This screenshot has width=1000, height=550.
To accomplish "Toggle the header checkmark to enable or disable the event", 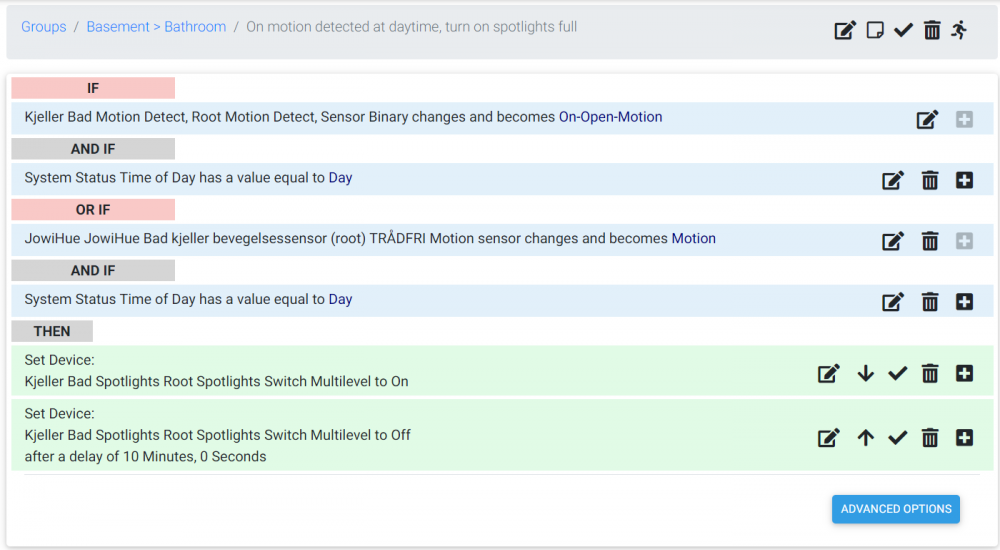I will (903, 30).
